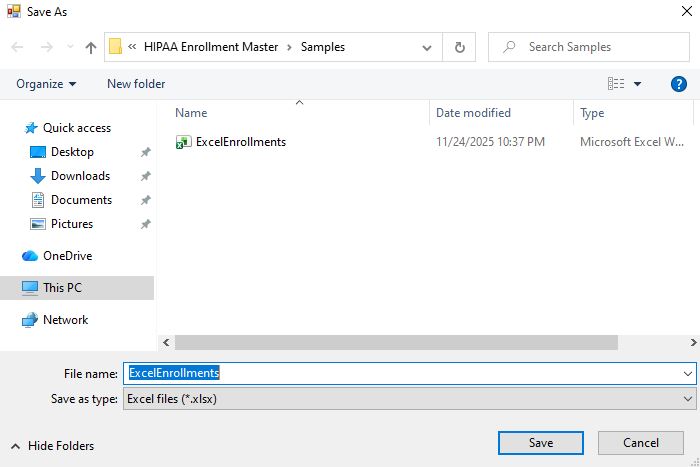The height and width of the screenshot is (467, 700).
Task: Click the folder icon in address bar
Action: tap(115, 46)
